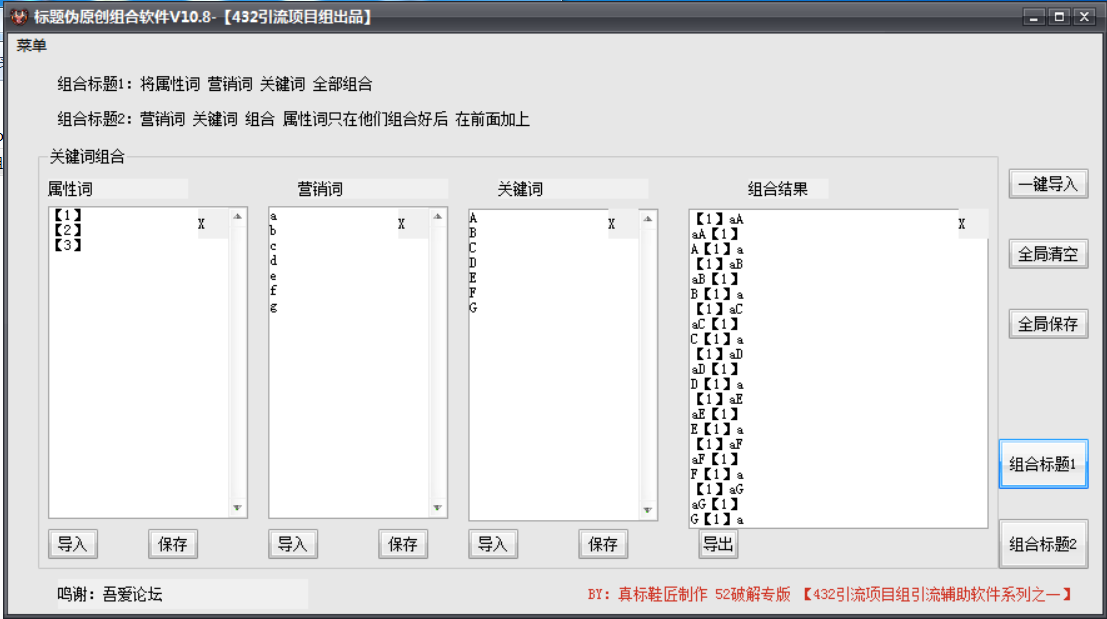Click the 组合标题2 button

click(1043, 544)
